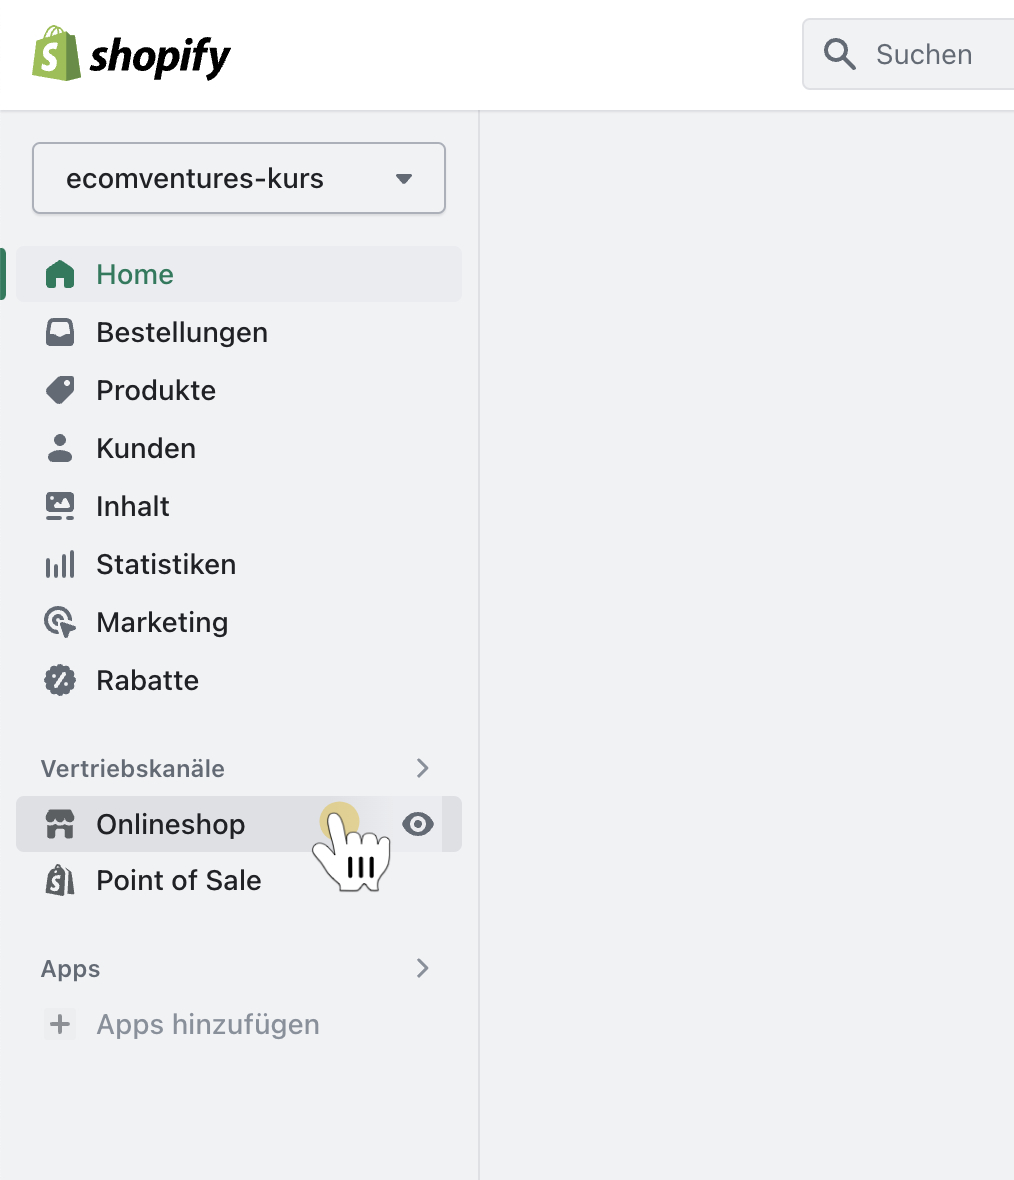The width and height of the screenshot is (1014, 1180).
Task: Click the Produkte tag icon
Action: click(x=60, y=390)
